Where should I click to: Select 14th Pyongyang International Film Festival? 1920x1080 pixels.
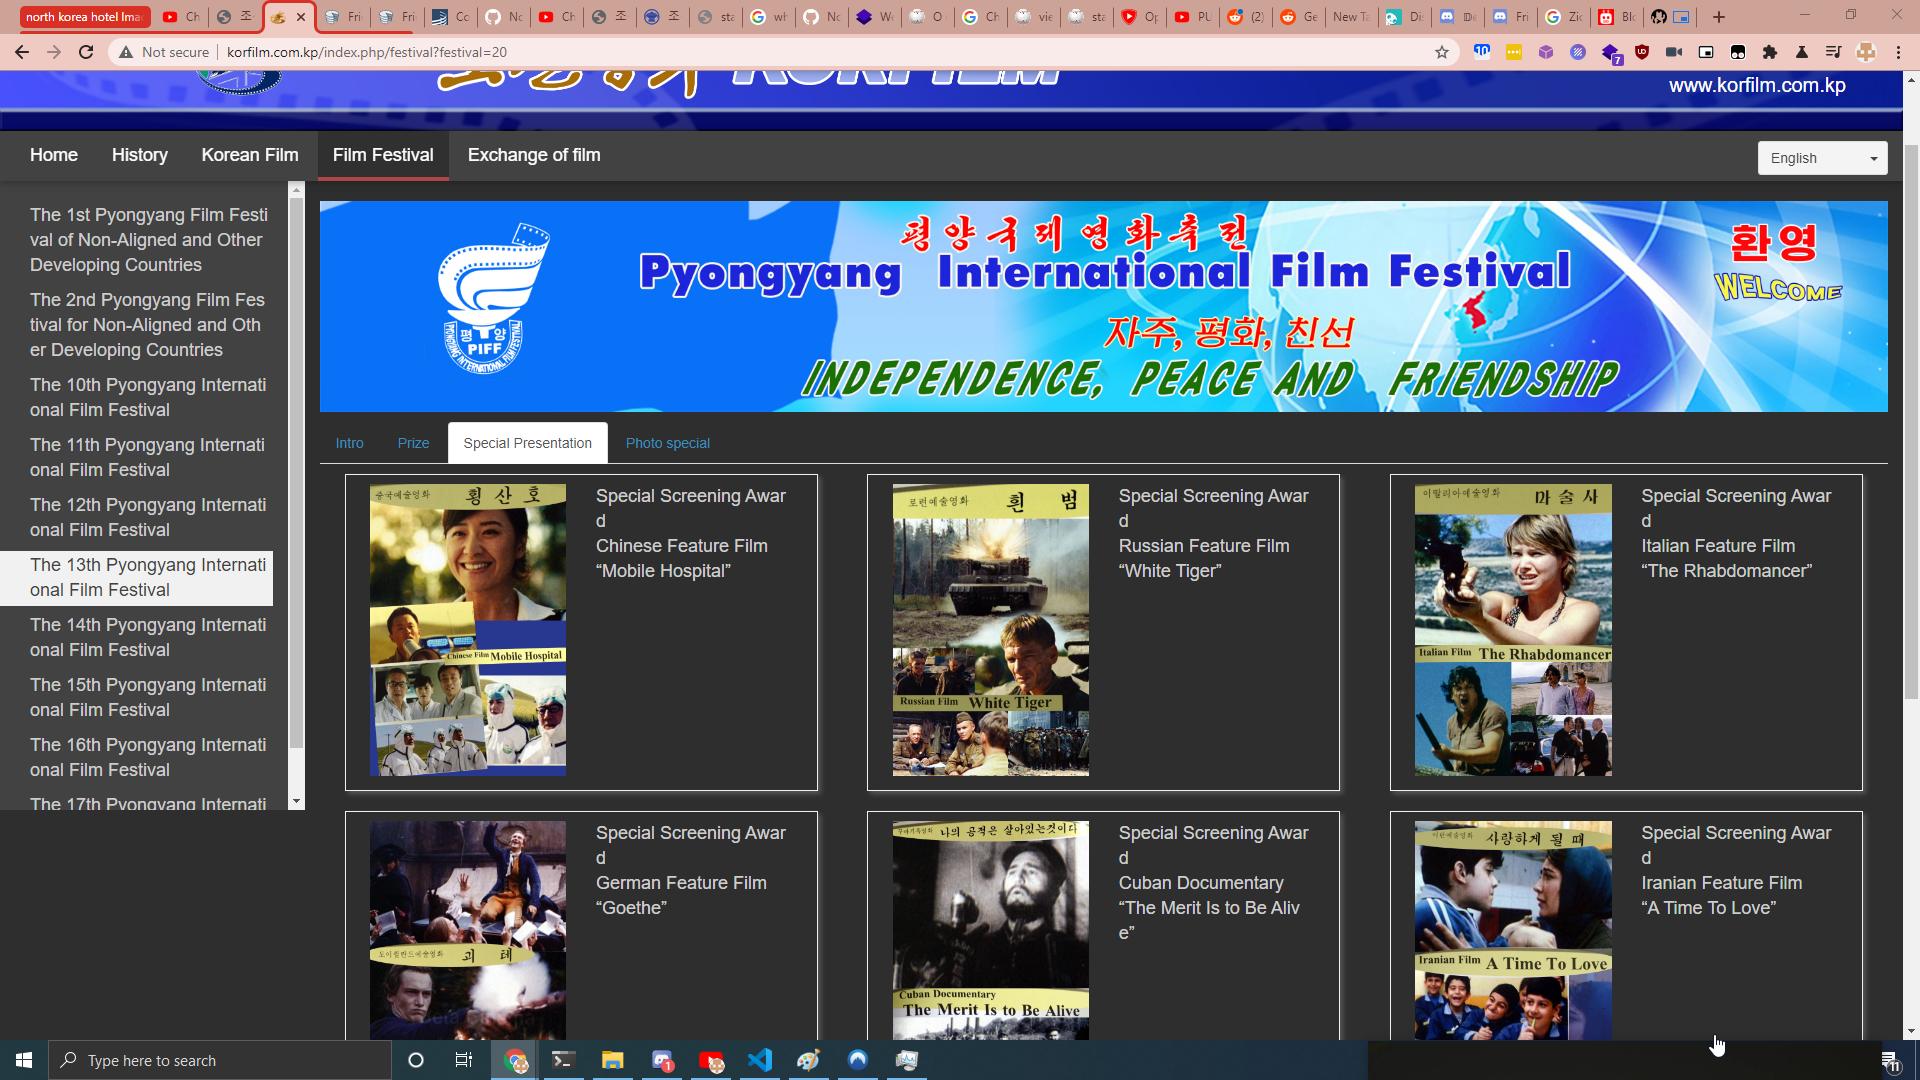coord(147,637)
